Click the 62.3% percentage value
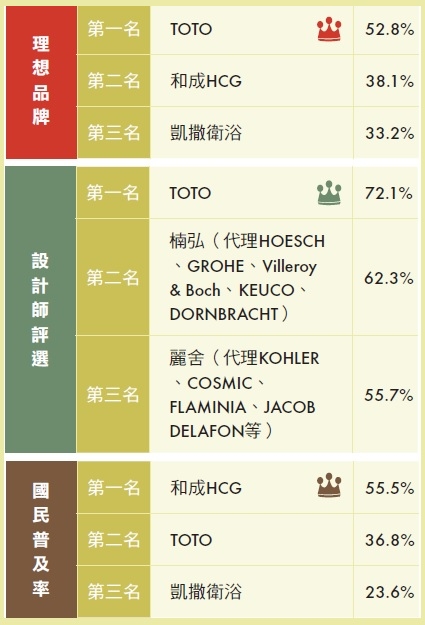This screenshot has width=425, height=625. (389, 278)
